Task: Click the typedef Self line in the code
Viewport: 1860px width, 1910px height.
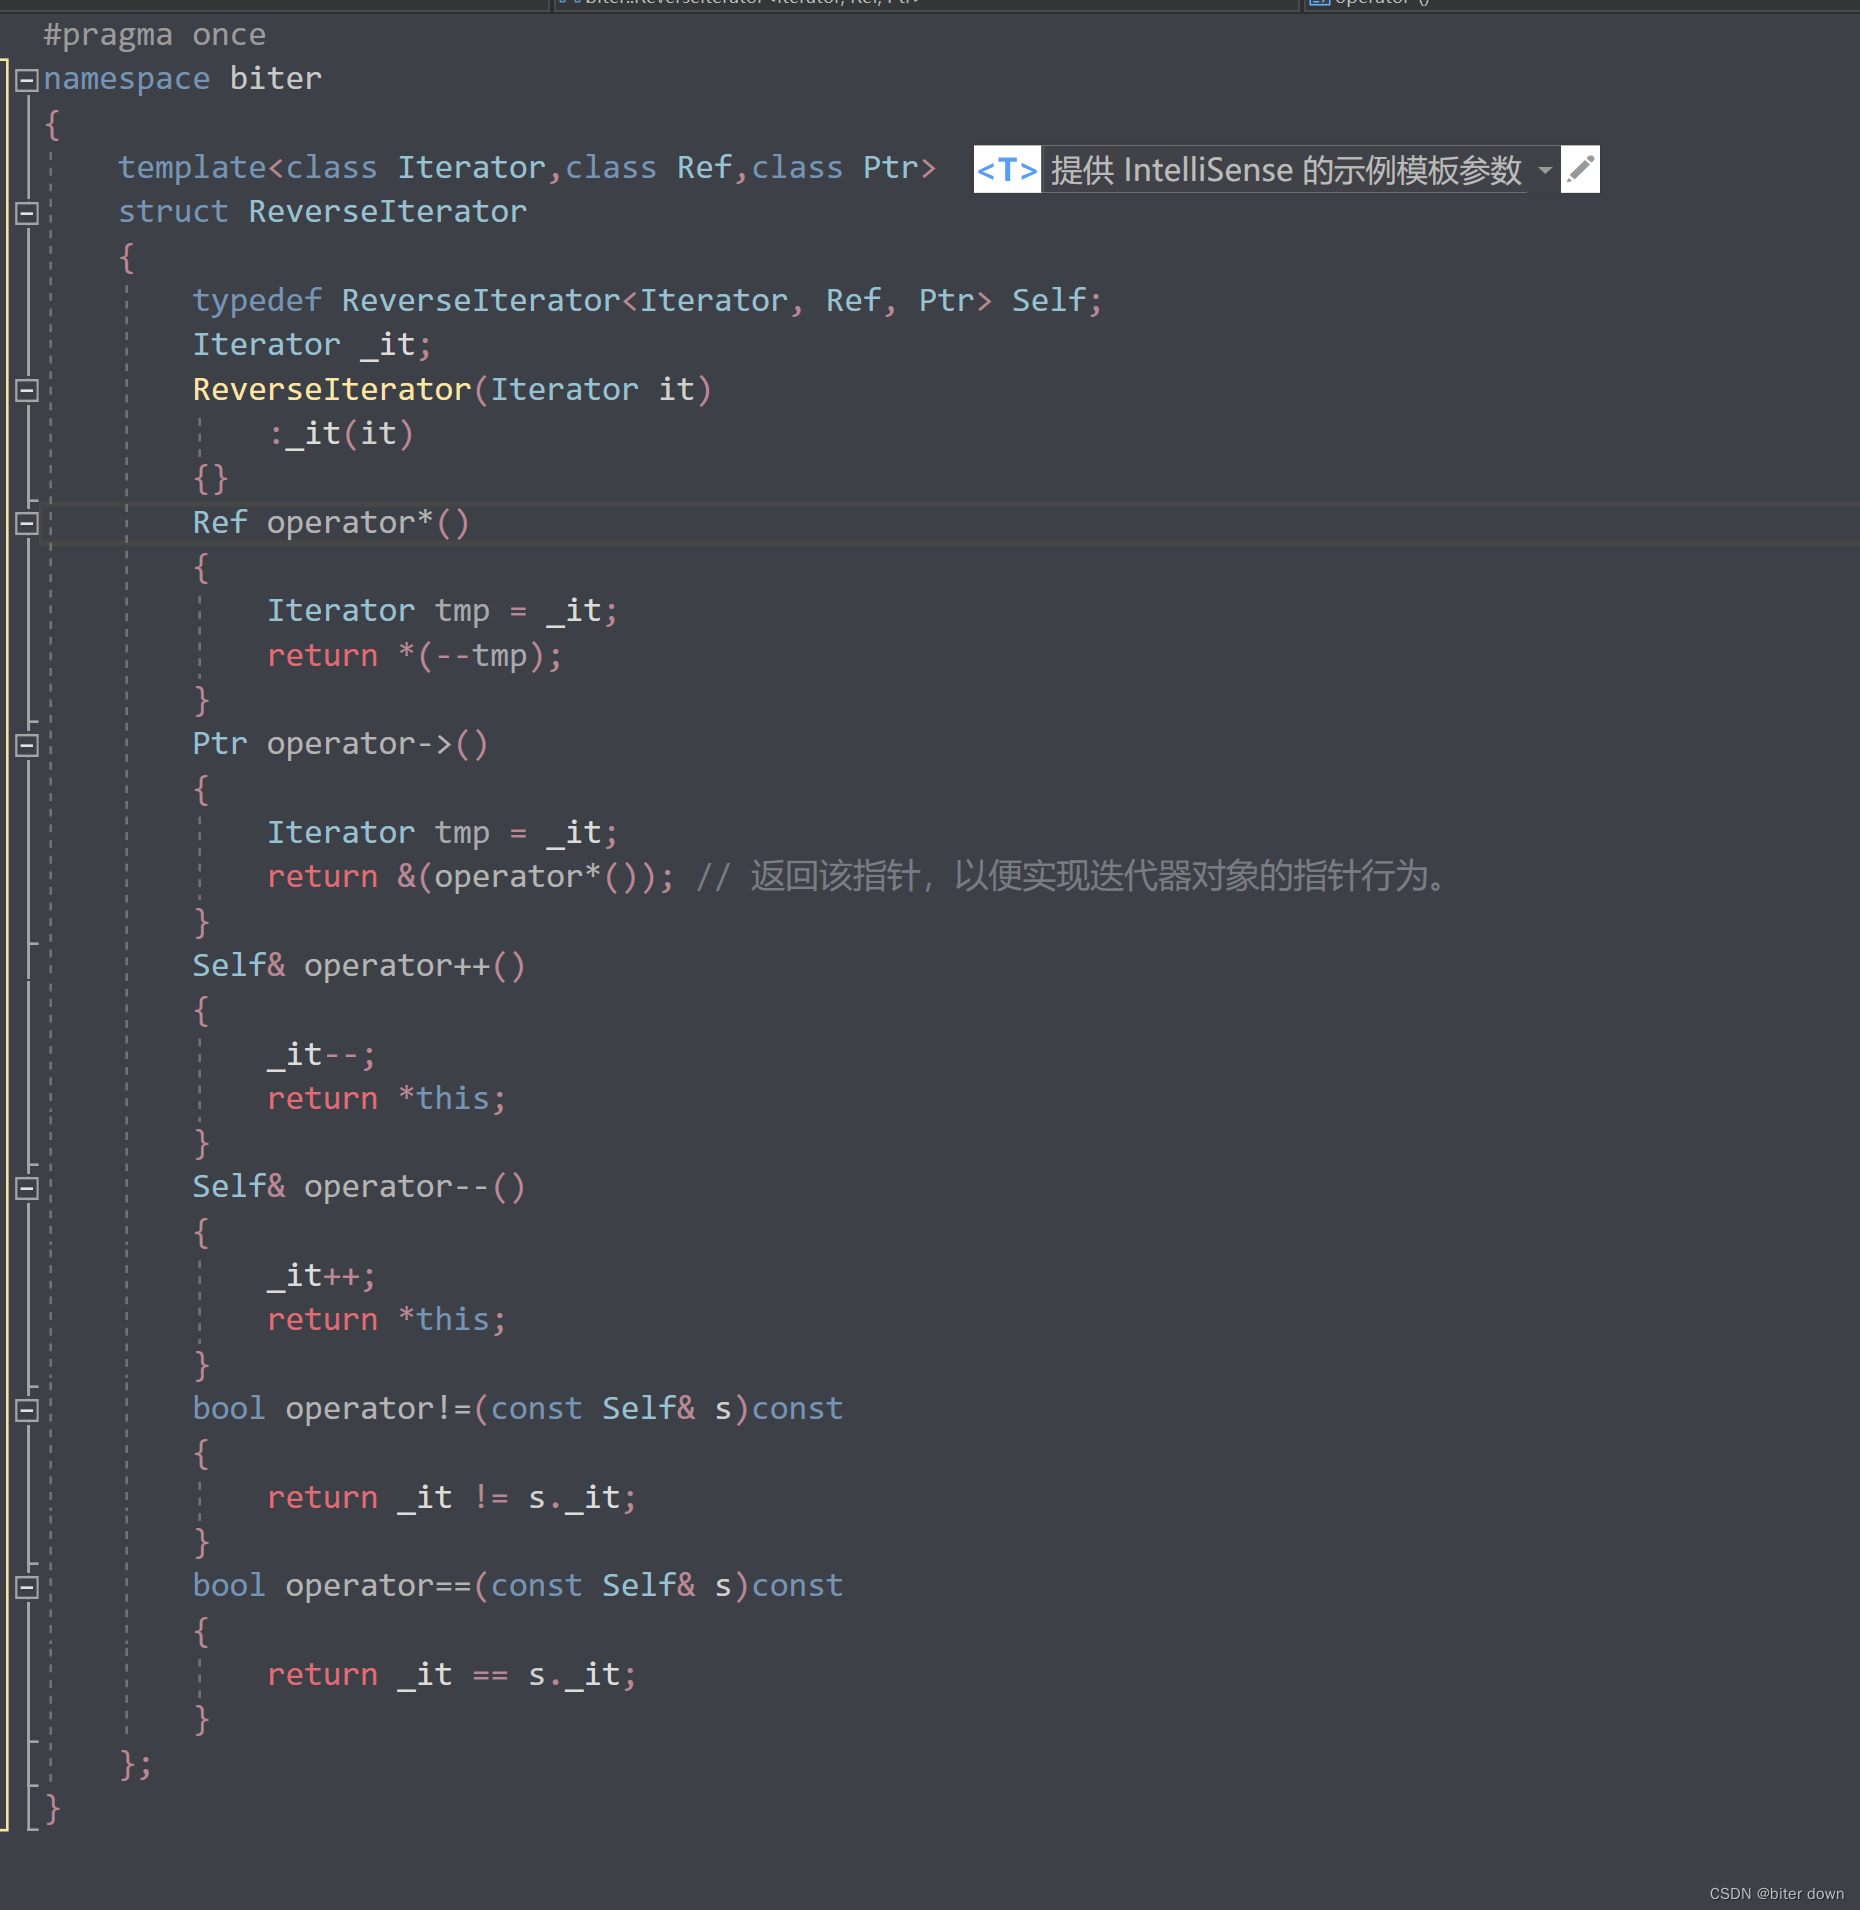Action: [x=648, y=299]
